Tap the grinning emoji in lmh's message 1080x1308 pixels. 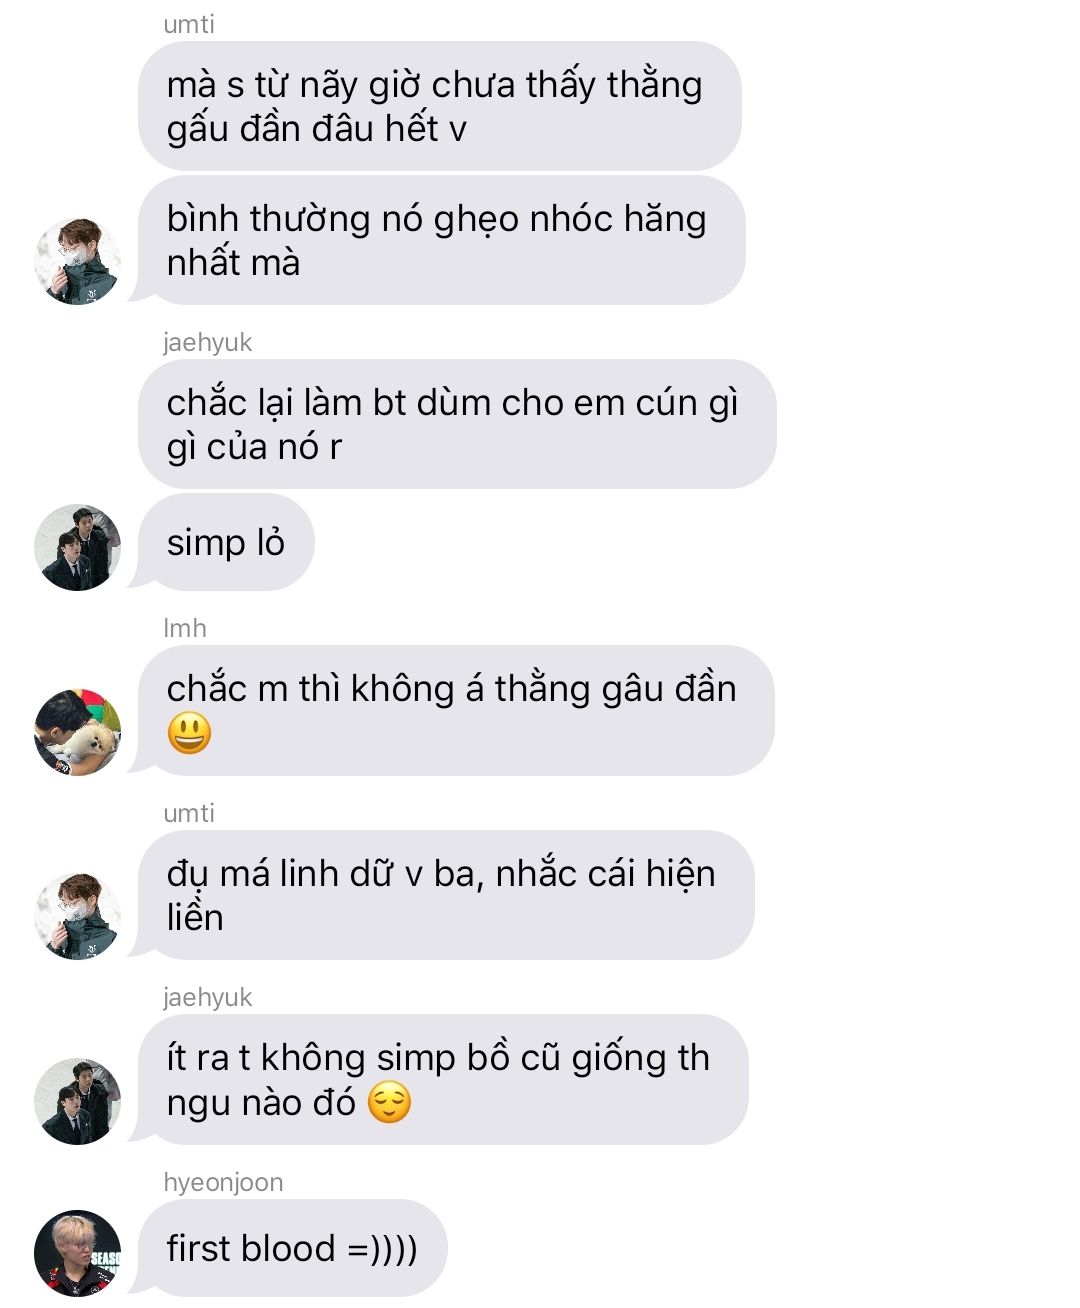pos(189,733)
